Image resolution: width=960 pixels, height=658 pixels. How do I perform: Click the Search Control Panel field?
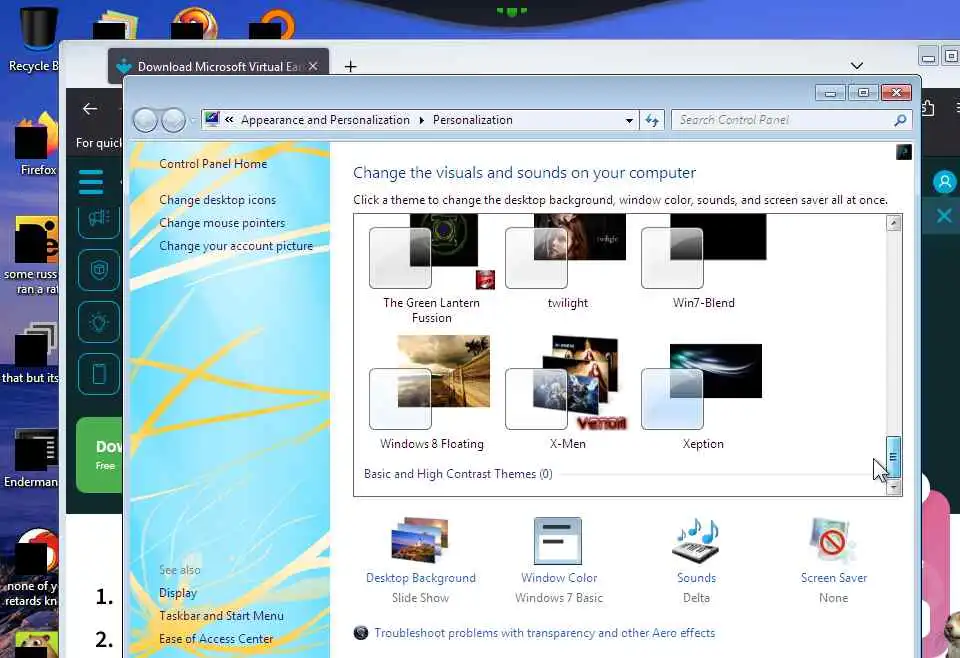coord(783,120)
